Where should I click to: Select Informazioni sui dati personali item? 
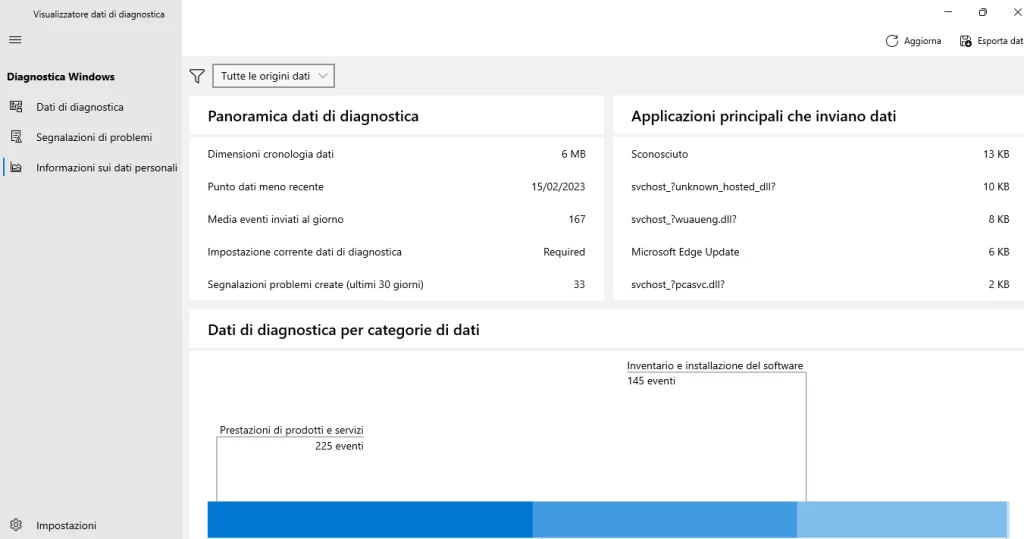pyautogui.click(x=91, y=167)
